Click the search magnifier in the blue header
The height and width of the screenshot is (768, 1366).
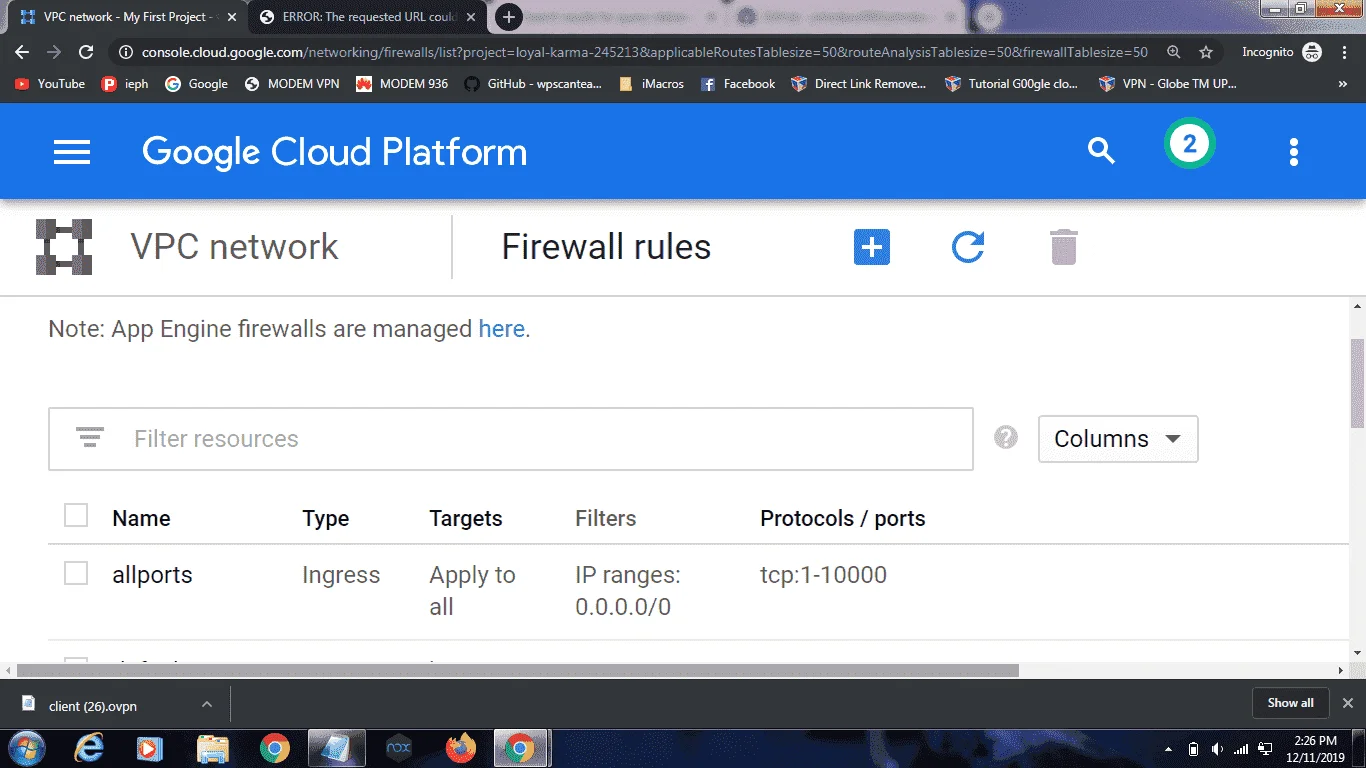pos(1101,151)
